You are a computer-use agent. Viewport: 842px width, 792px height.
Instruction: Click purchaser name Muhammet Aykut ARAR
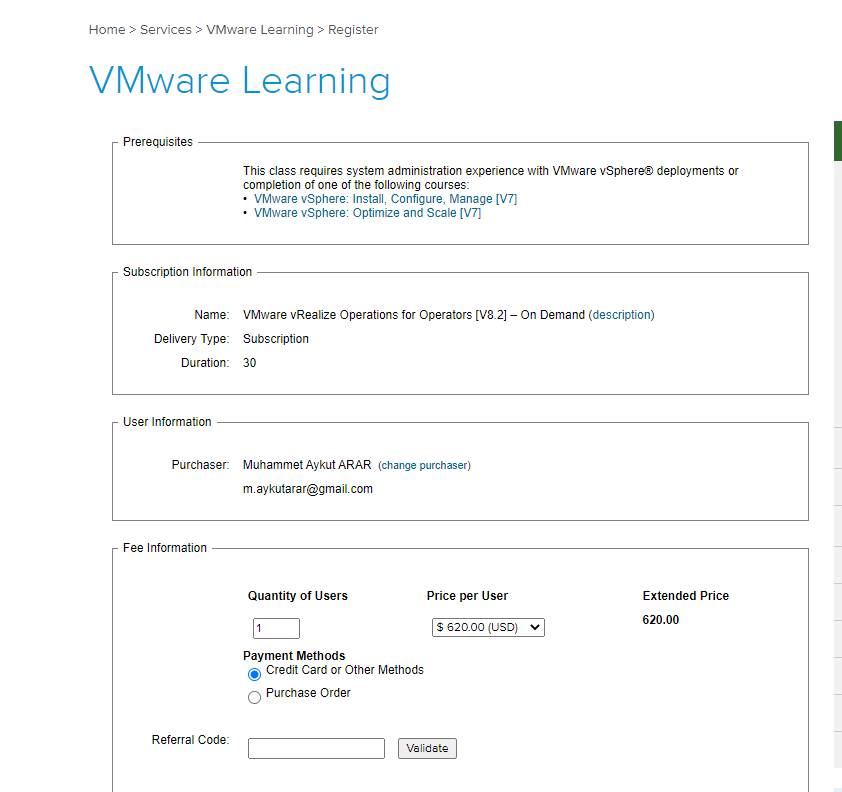(x=307, y=464)
